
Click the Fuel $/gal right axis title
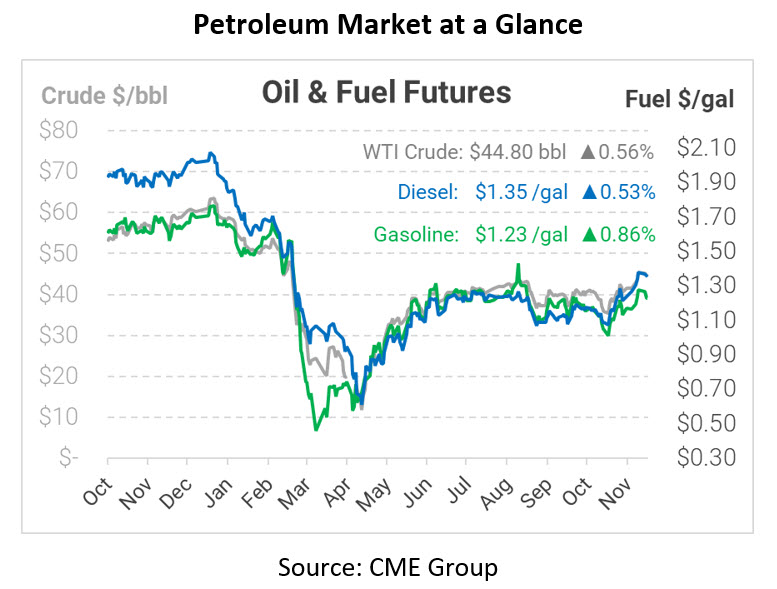point(679,98)
